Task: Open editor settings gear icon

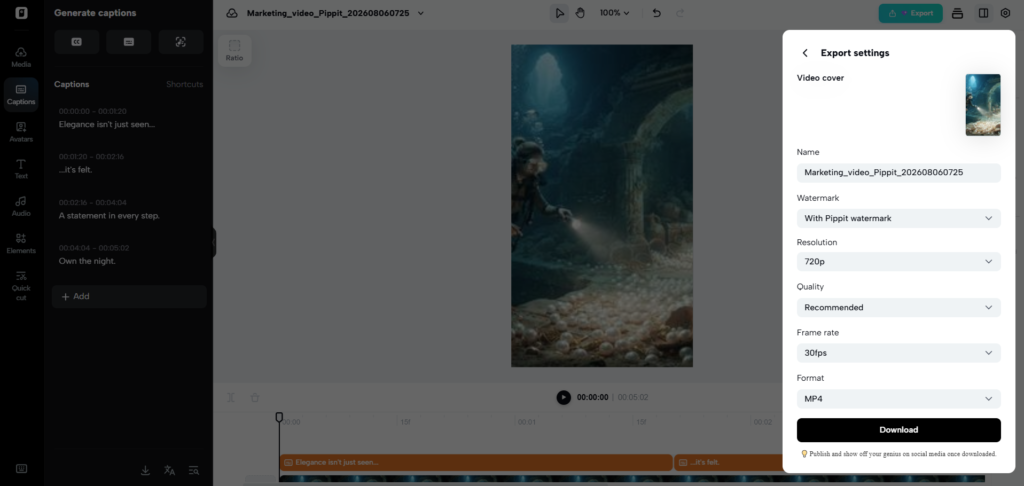Action: click(x=1006, y=13)
